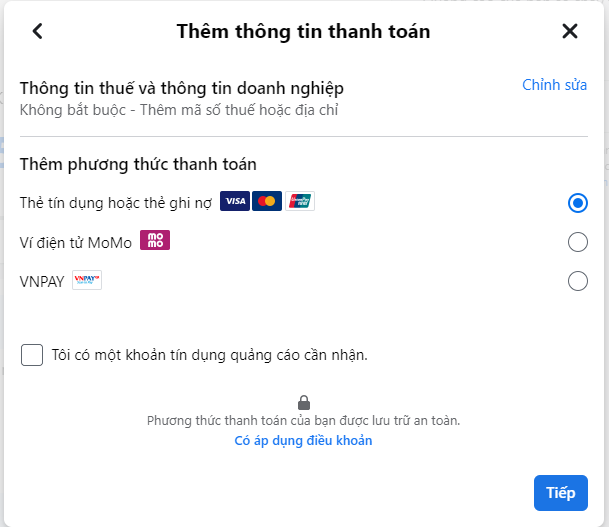Select credit or debit card radio button
Screen dimensions: 609x527
(577, 203)
